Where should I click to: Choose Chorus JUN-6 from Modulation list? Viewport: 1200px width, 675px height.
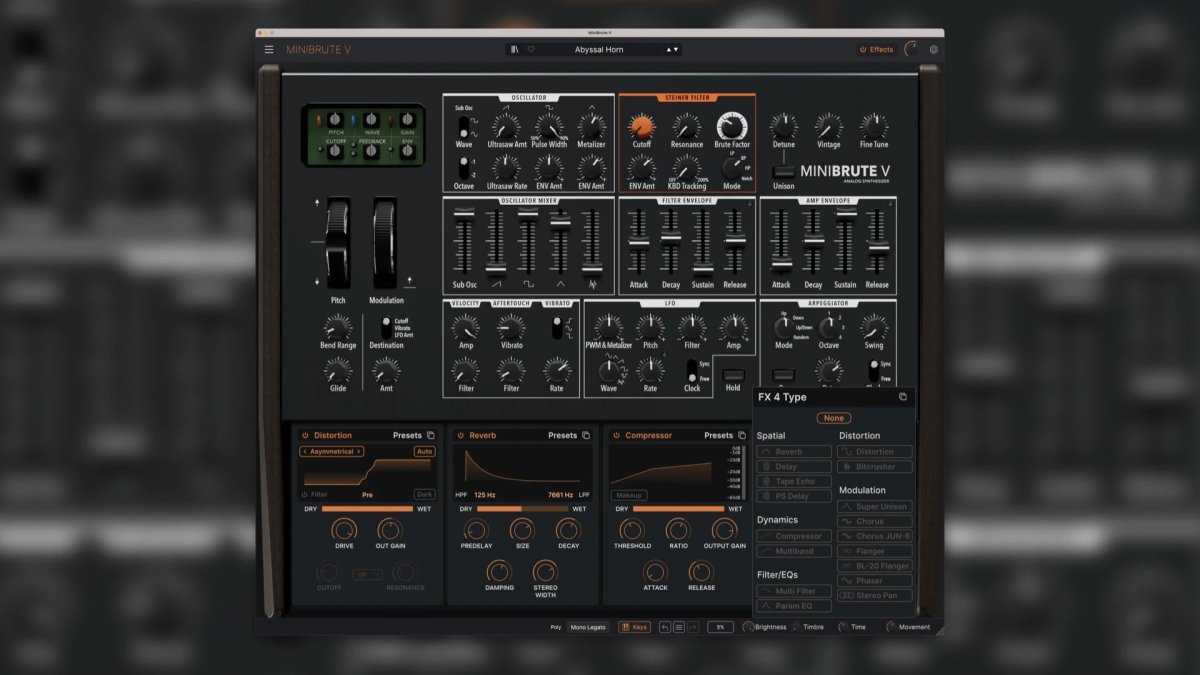coord(875,536)
